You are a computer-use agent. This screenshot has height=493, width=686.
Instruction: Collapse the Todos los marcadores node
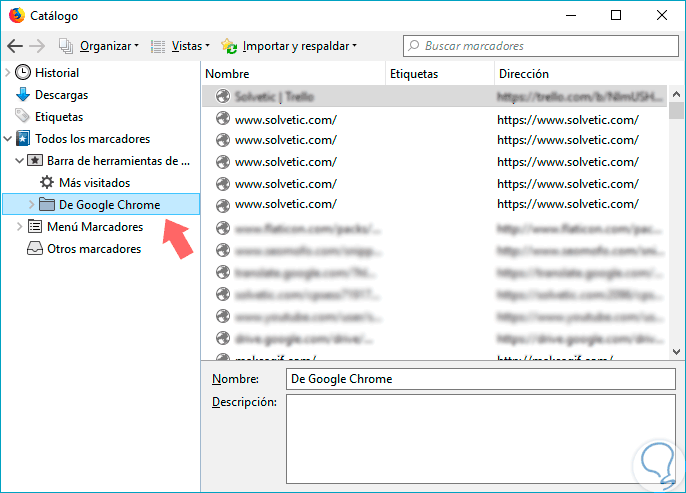click(x=7, y=139)
